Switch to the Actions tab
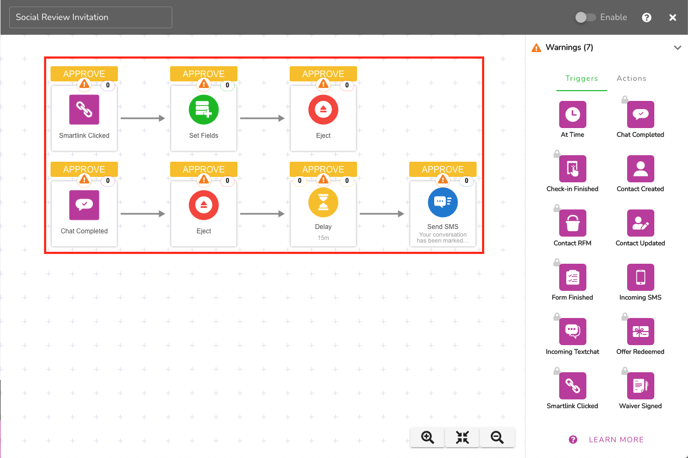This screenshot has height=458, width=688. [631, 78]
